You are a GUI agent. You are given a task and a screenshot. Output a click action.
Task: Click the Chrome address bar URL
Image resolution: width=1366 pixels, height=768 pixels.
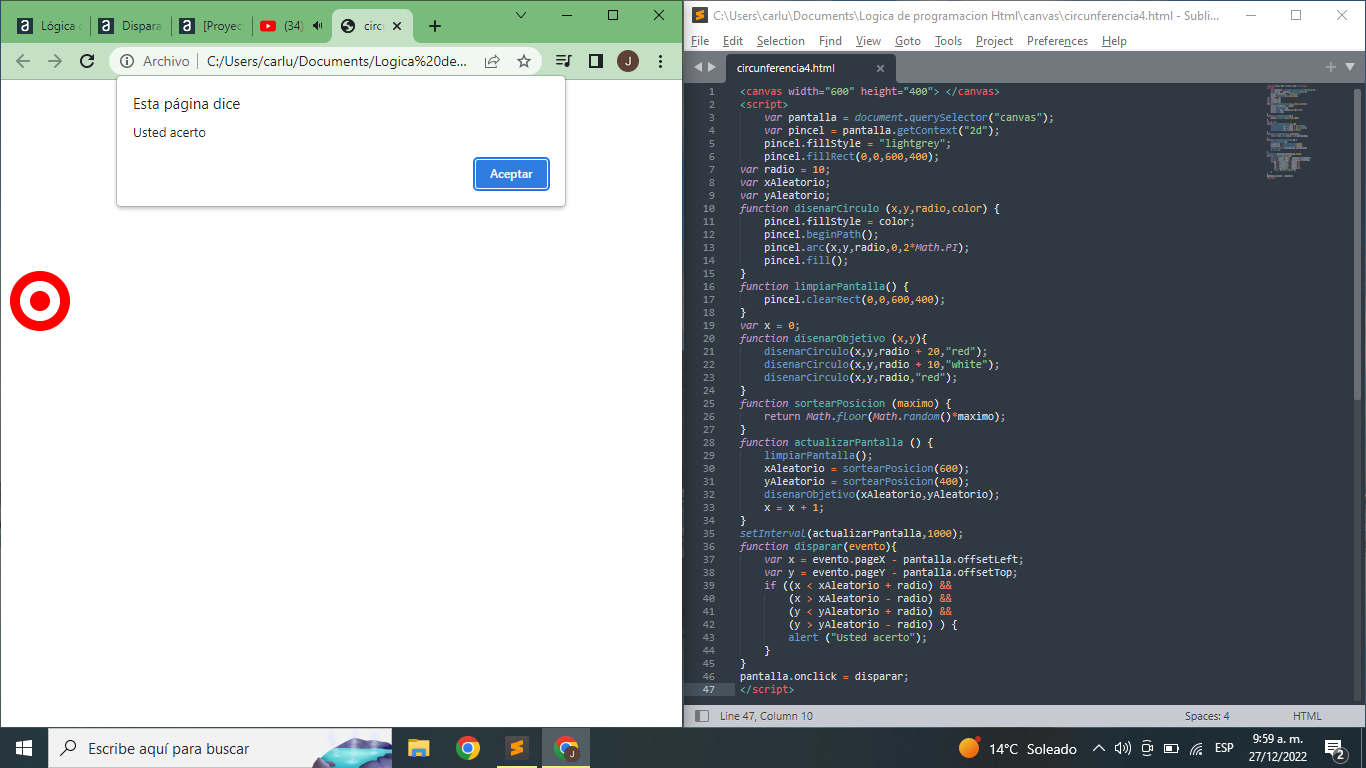tap(337, 61)
